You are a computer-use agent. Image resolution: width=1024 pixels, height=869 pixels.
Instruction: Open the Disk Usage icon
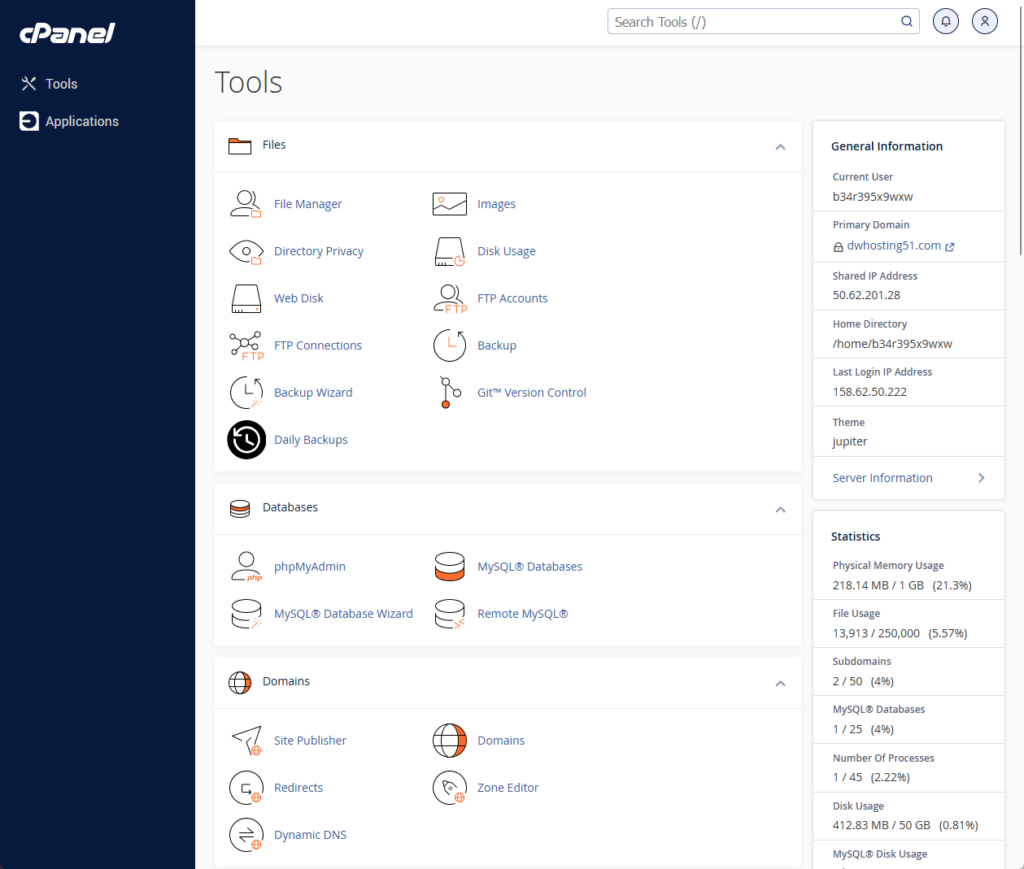449,251
